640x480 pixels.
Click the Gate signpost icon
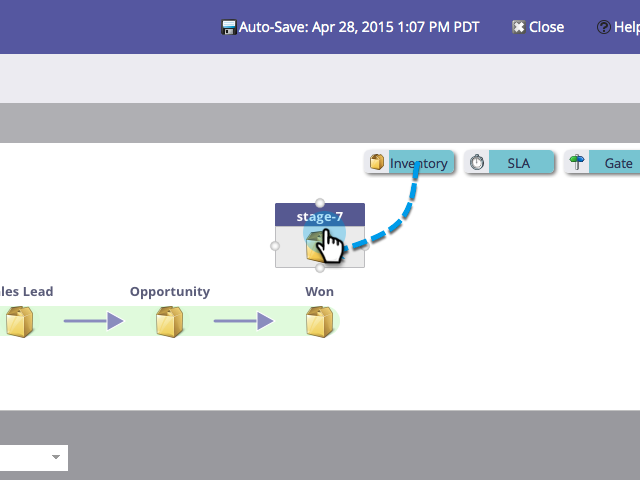pyautogui.click(x=577, y=162)
